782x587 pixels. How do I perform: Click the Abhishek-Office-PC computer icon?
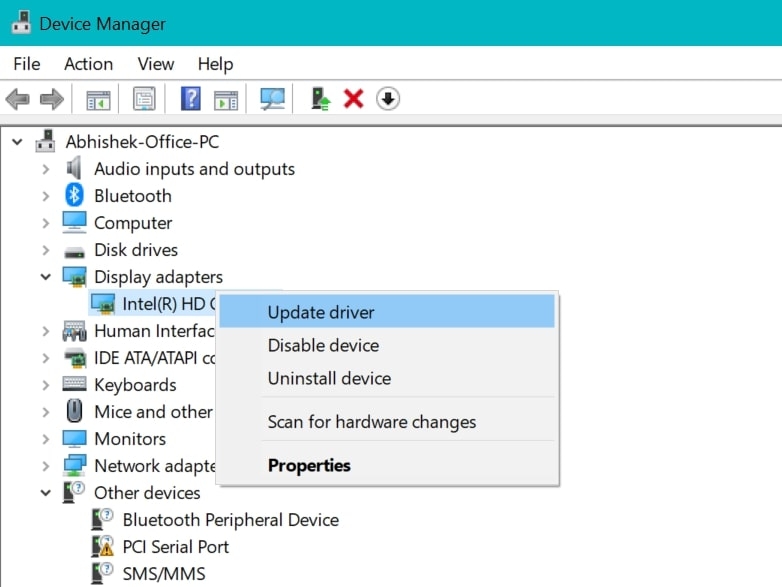coord(45,141)
